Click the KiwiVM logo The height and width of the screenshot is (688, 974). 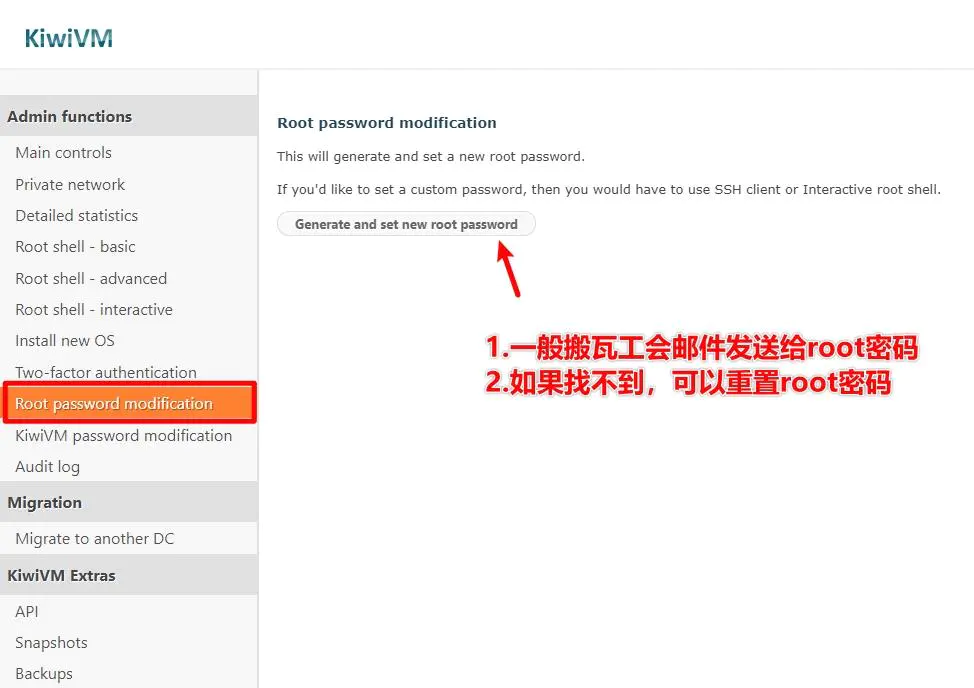pos(68,38)
